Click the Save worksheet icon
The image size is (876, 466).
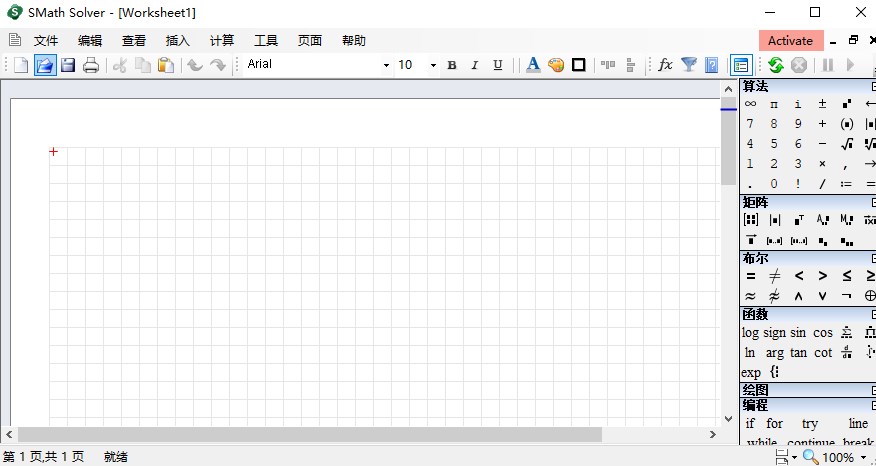(68, 65)
